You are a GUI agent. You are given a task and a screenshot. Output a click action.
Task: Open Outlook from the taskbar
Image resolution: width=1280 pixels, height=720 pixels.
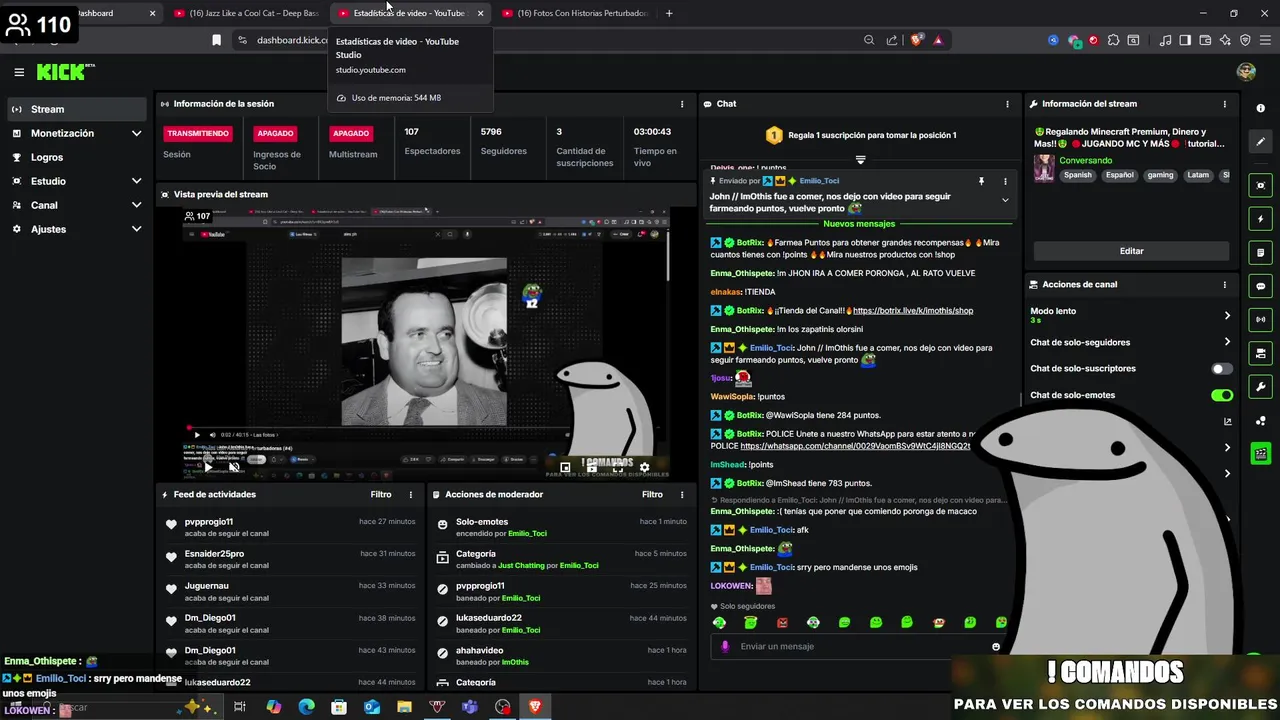371,707
